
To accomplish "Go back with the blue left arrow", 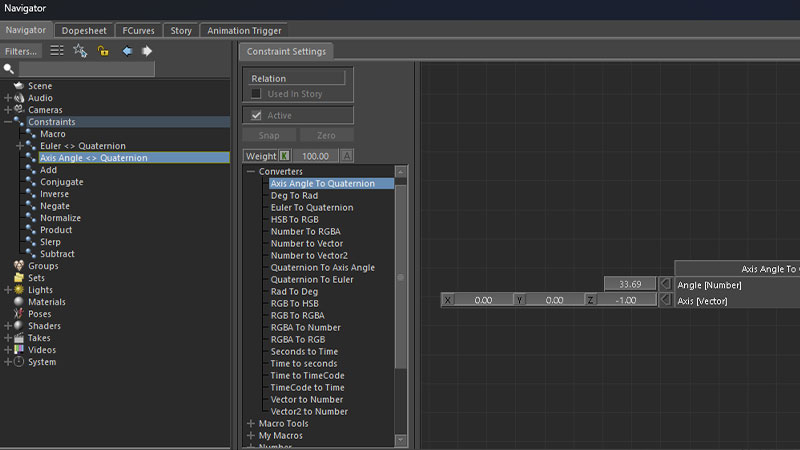I will (127, 51).
